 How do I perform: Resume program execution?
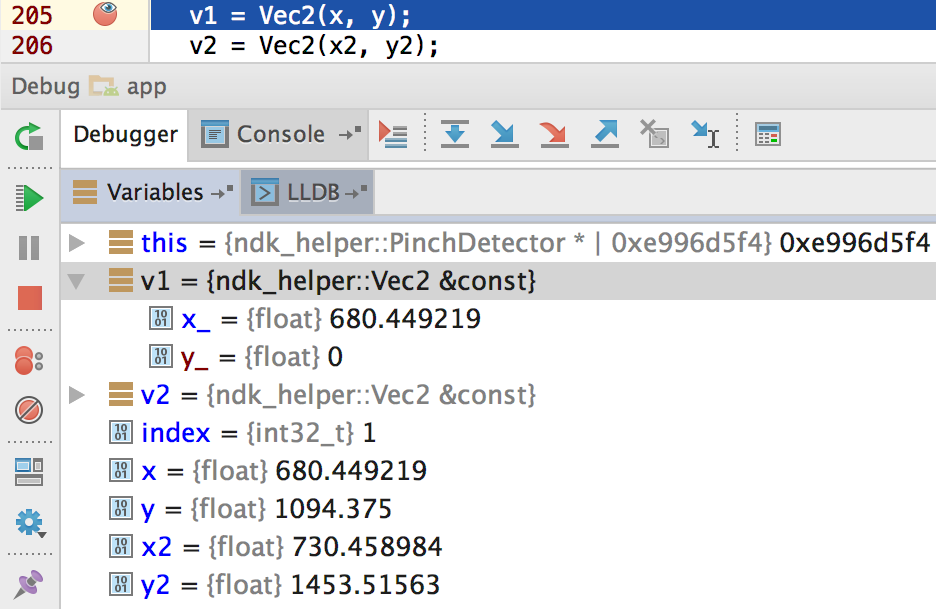tap(30, 197)
